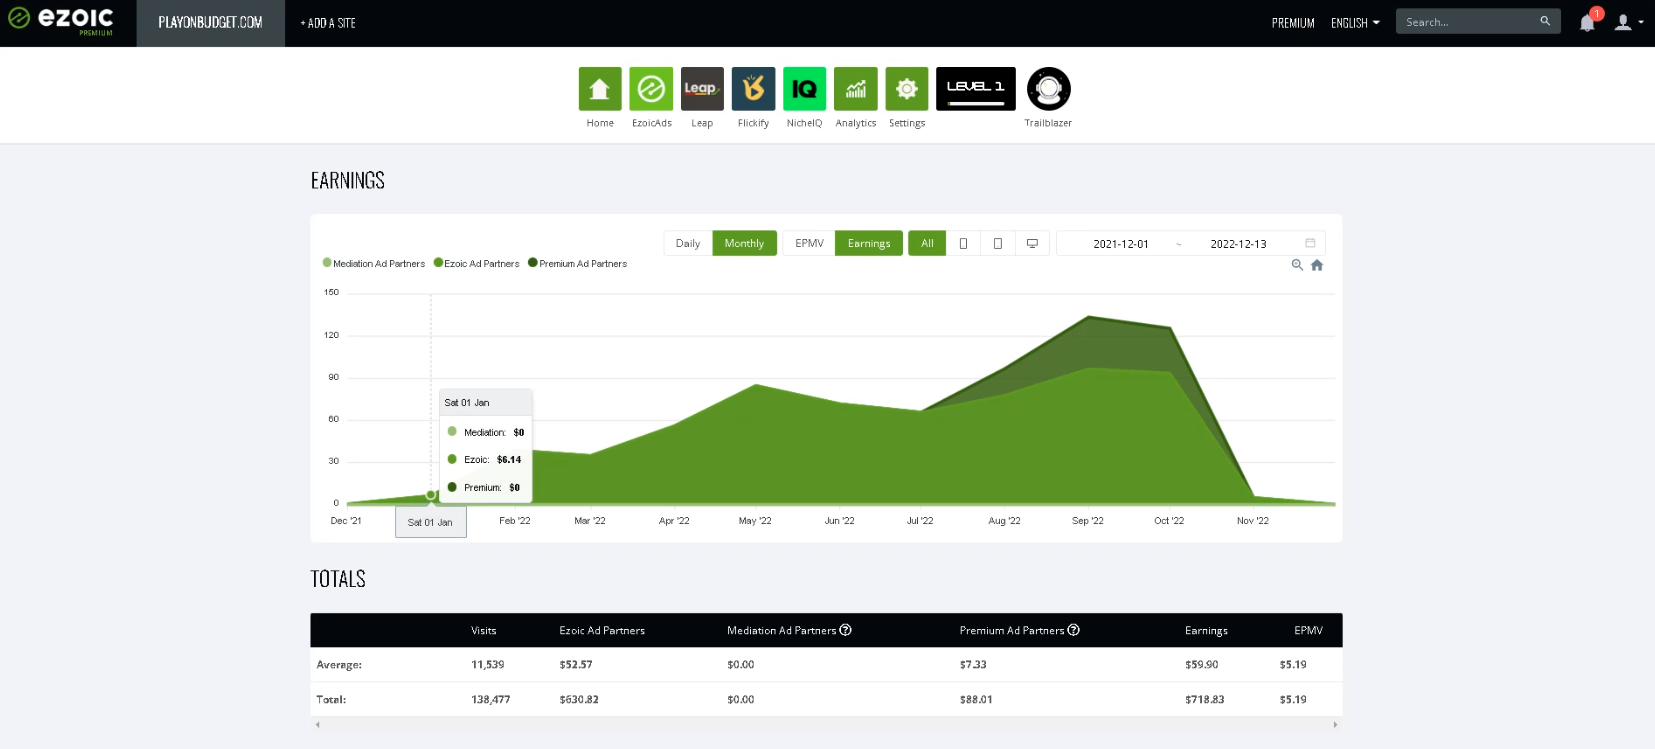Filter chart by desktop device
The width and height of the screenshot is (1655, 749).
pos(1032,243)
